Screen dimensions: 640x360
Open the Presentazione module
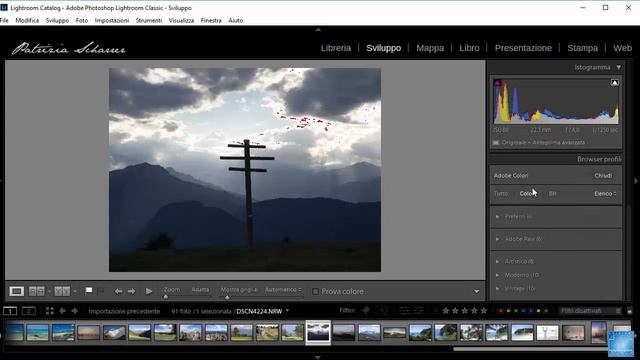[x=523, y=48]
